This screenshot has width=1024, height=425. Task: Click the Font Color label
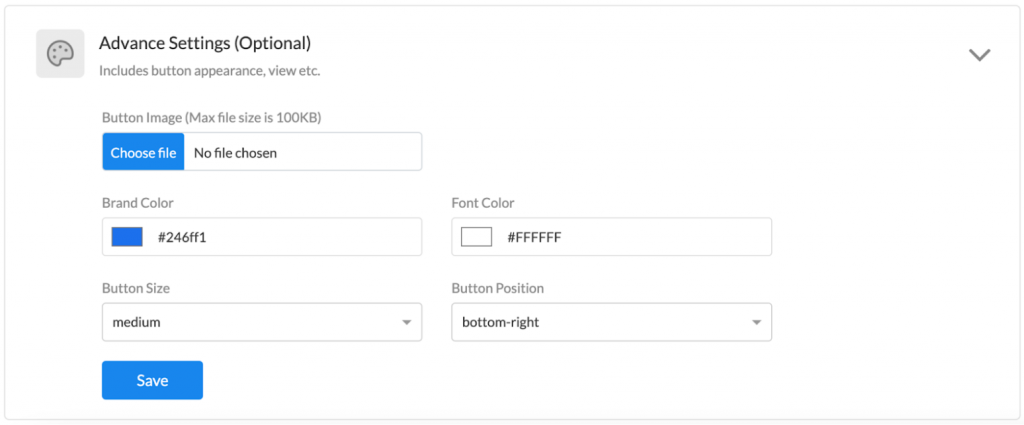tap(483, 203)
